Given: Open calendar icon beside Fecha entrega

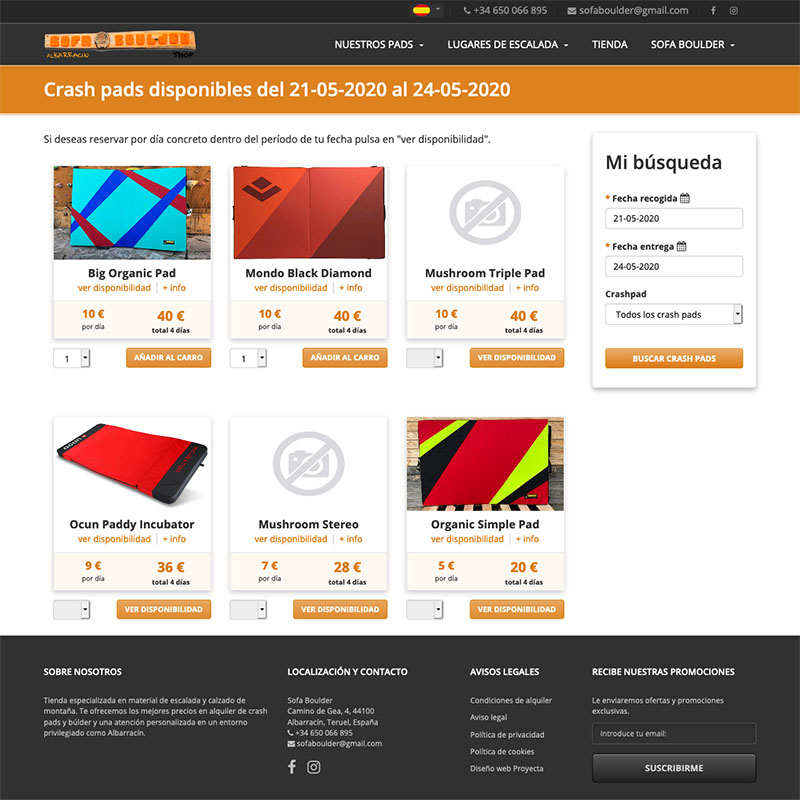Looking at the screenshot, I should [x=682, y=246].
